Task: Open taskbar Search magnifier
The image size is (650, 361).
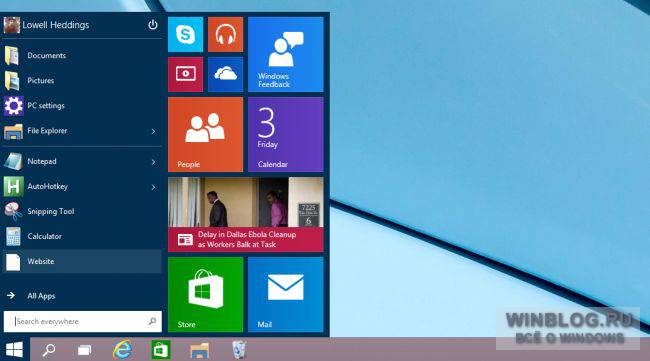Action: pyautogui.click(x=49, y=350)
